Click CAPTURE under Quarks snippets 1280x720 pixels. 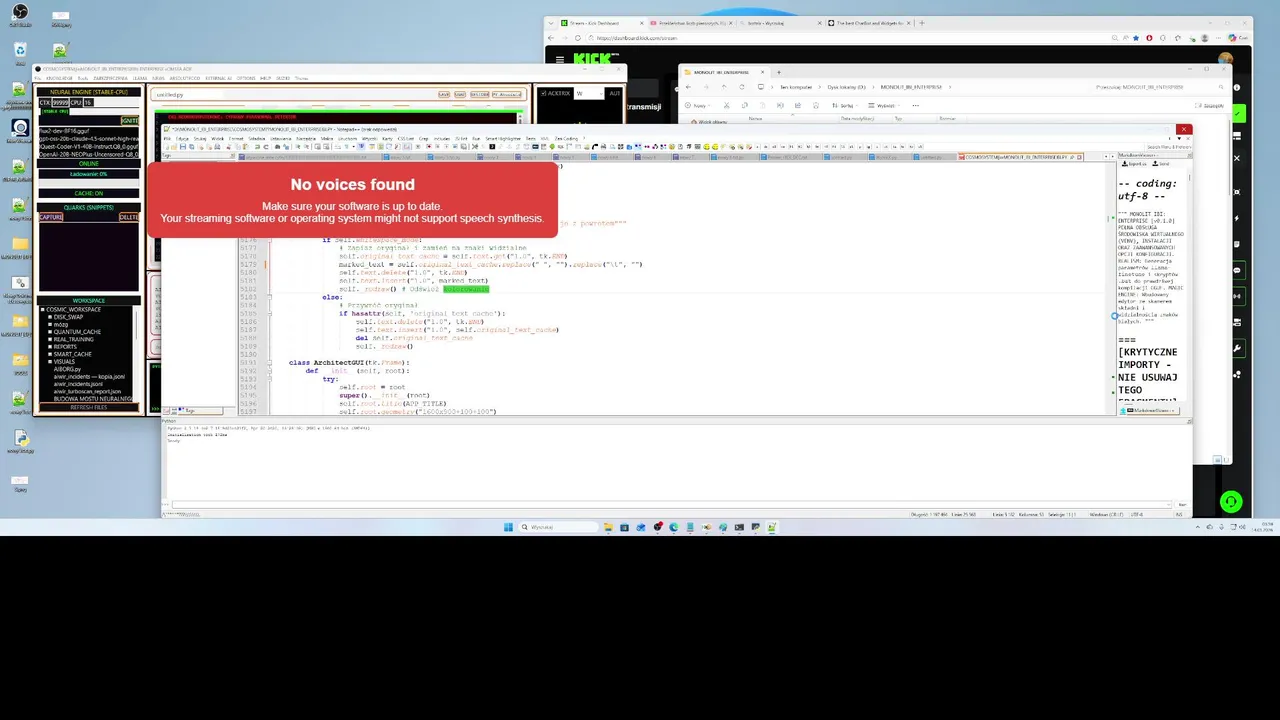[x=51, y=217]
